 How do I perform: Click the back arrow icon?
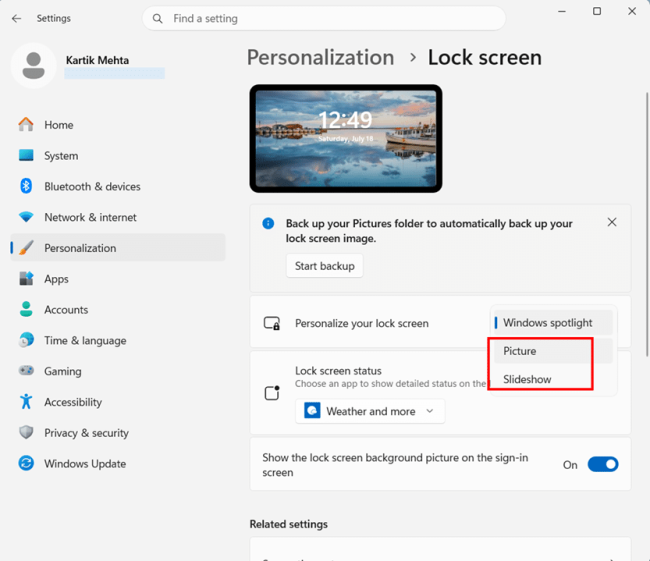click(x=16, y=18)
